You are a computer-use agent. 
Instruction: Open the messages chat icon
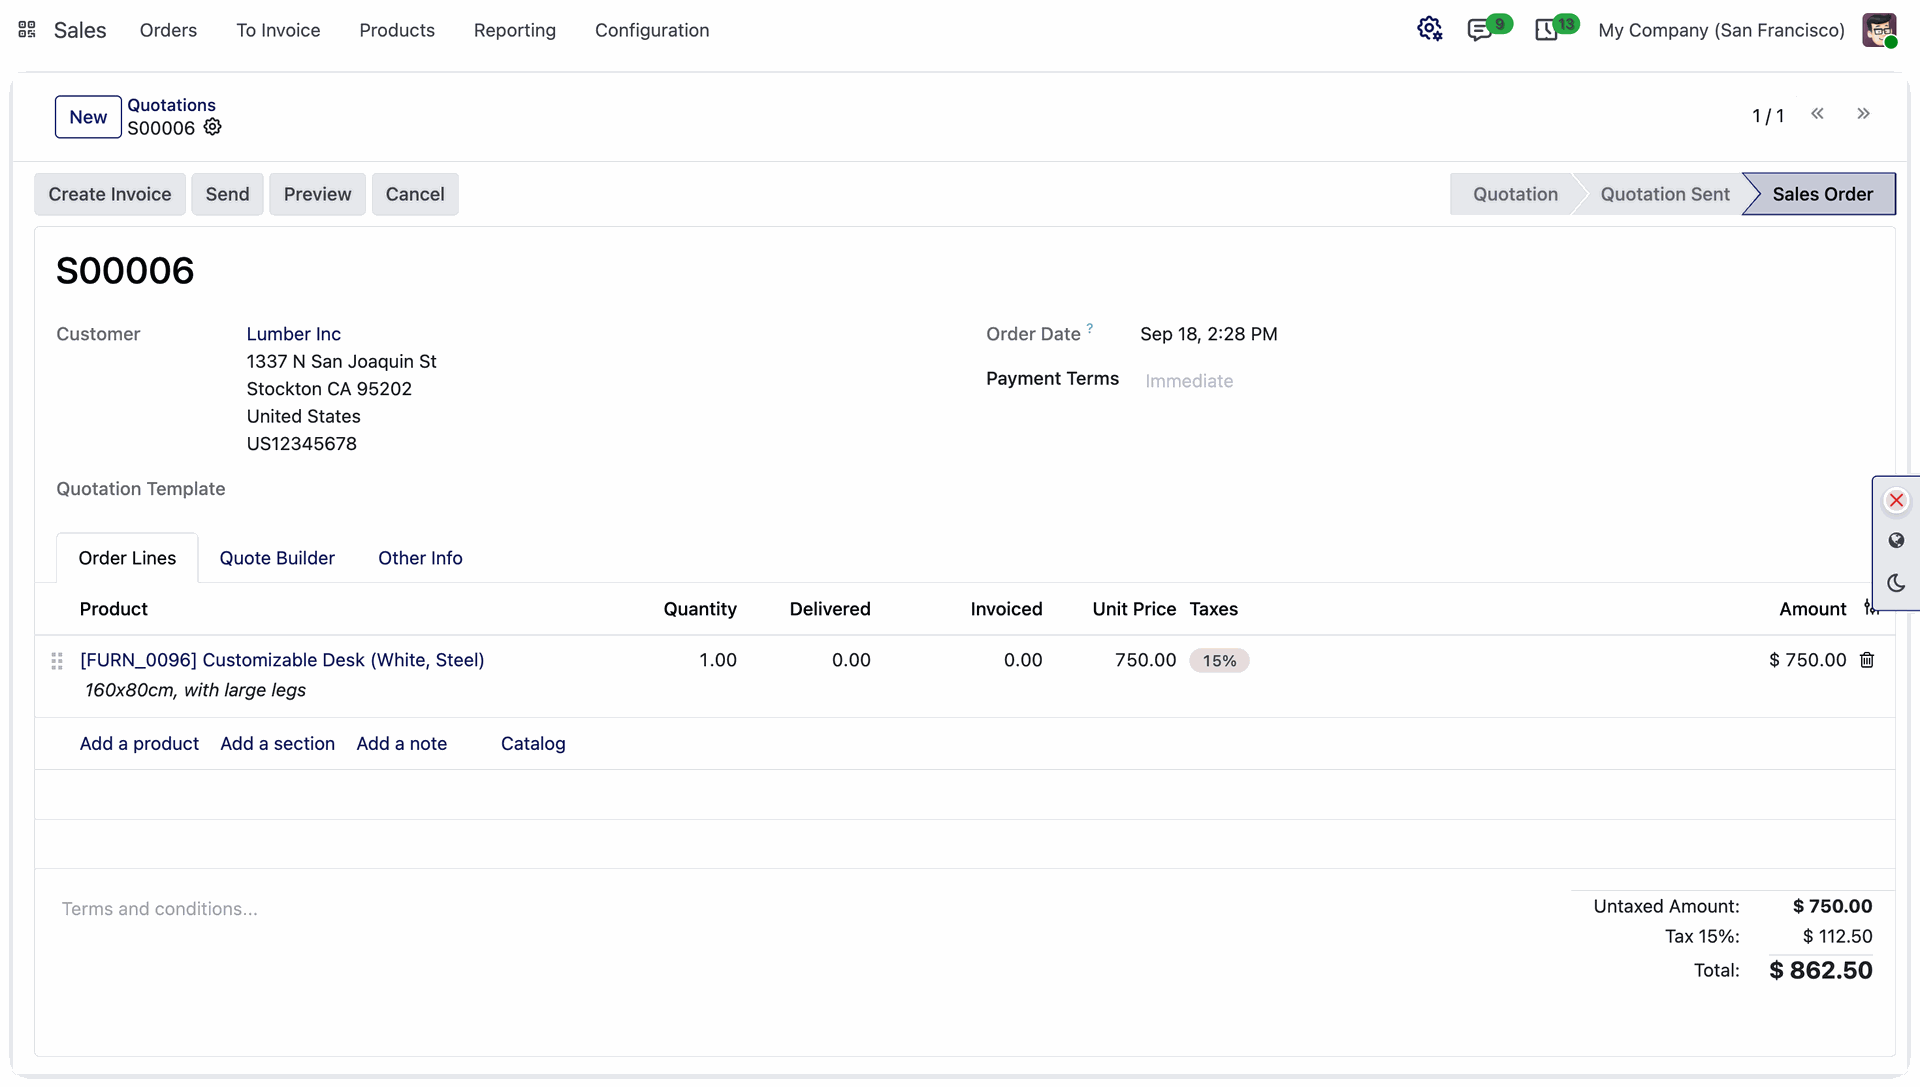point(1479,30)
